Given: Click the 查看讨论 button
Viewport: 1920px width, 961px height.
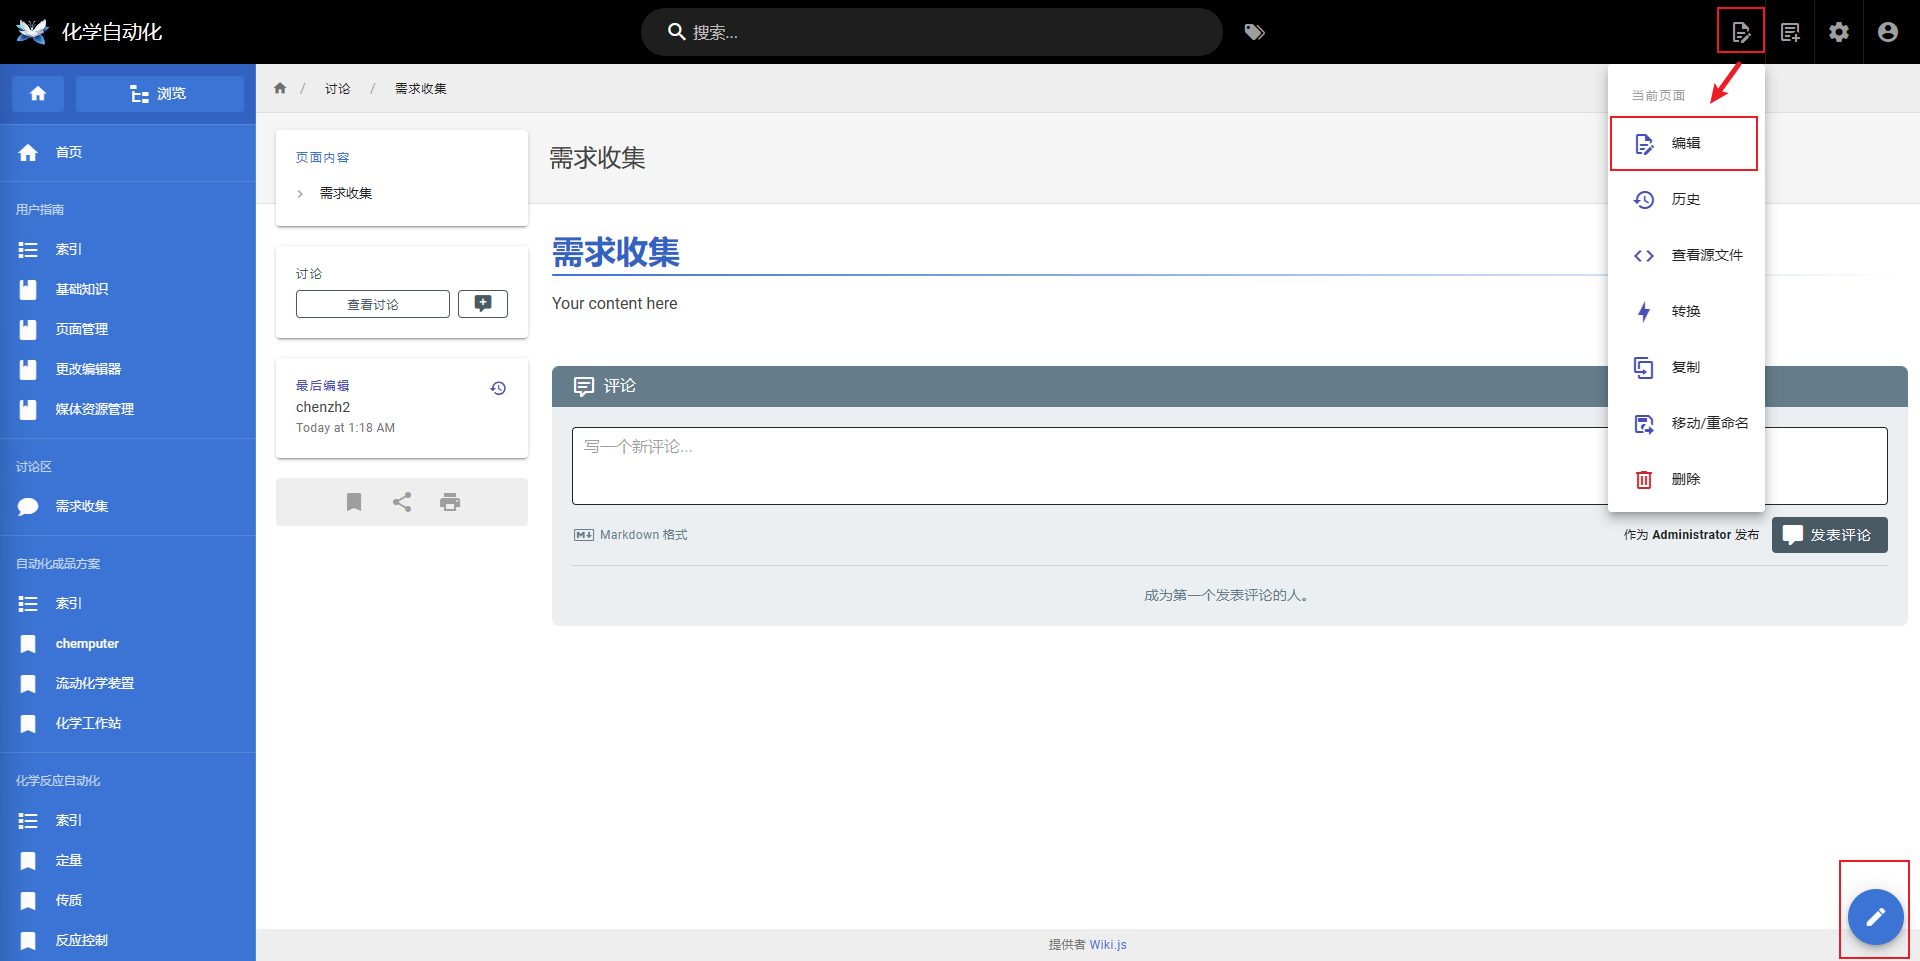Looking at the screenshot, I should click(373, 304).
